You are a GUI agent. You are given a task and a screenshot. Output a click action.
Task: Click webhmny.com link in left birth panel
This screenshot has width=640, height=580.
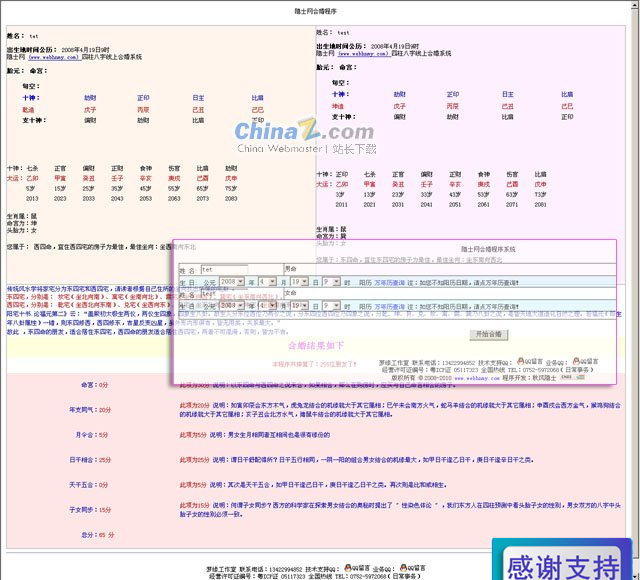tap(53, 57)
